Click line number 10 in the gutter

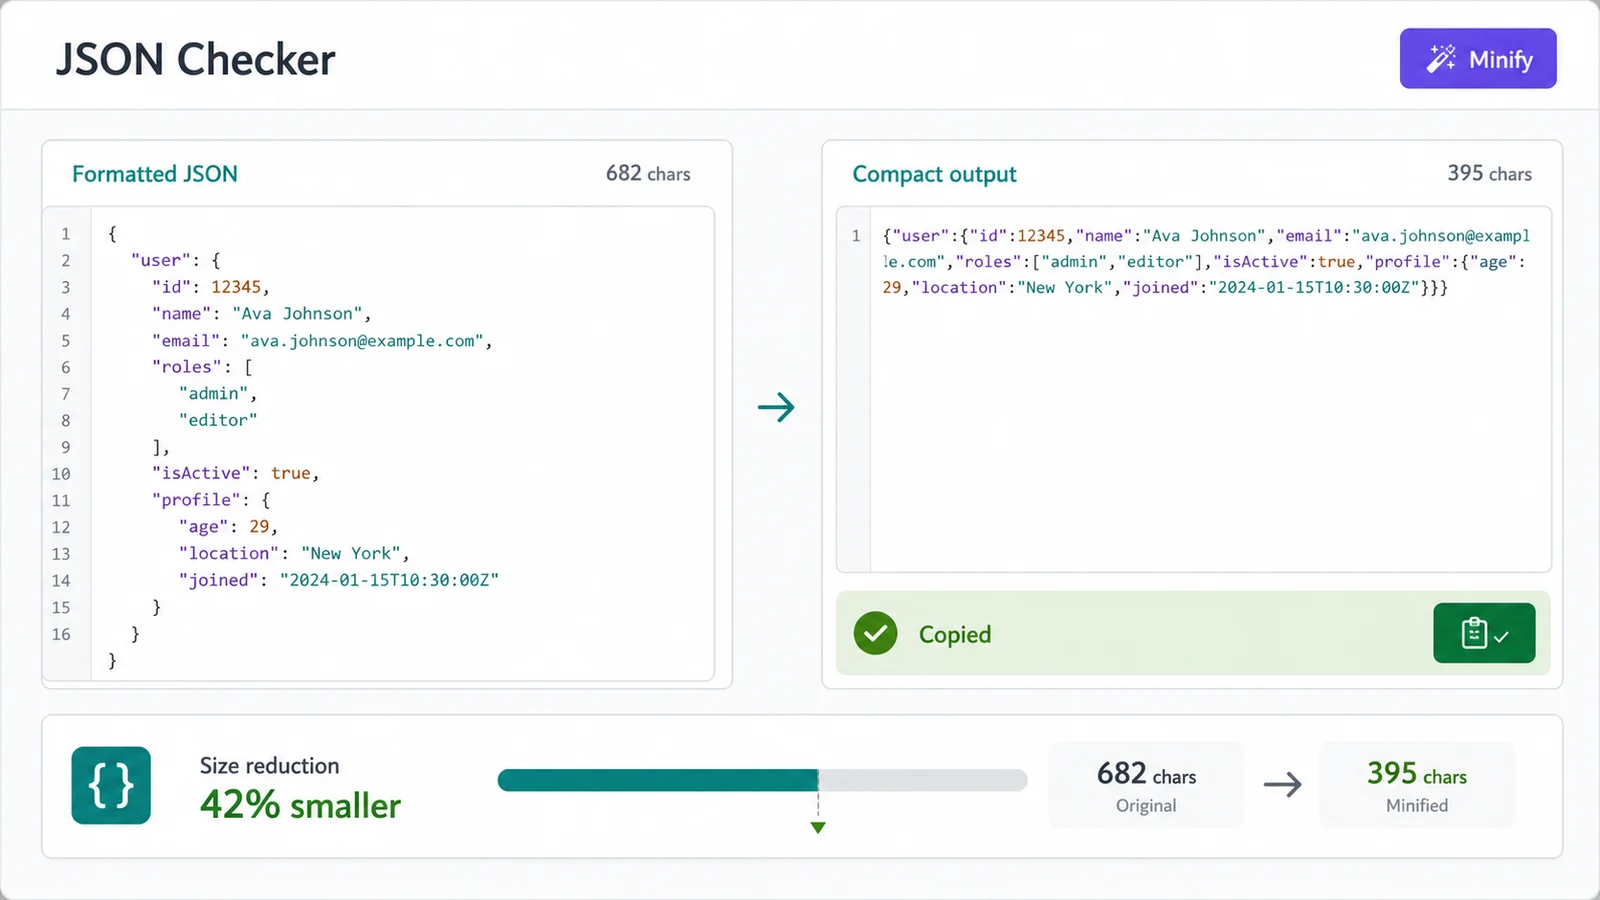61,474
